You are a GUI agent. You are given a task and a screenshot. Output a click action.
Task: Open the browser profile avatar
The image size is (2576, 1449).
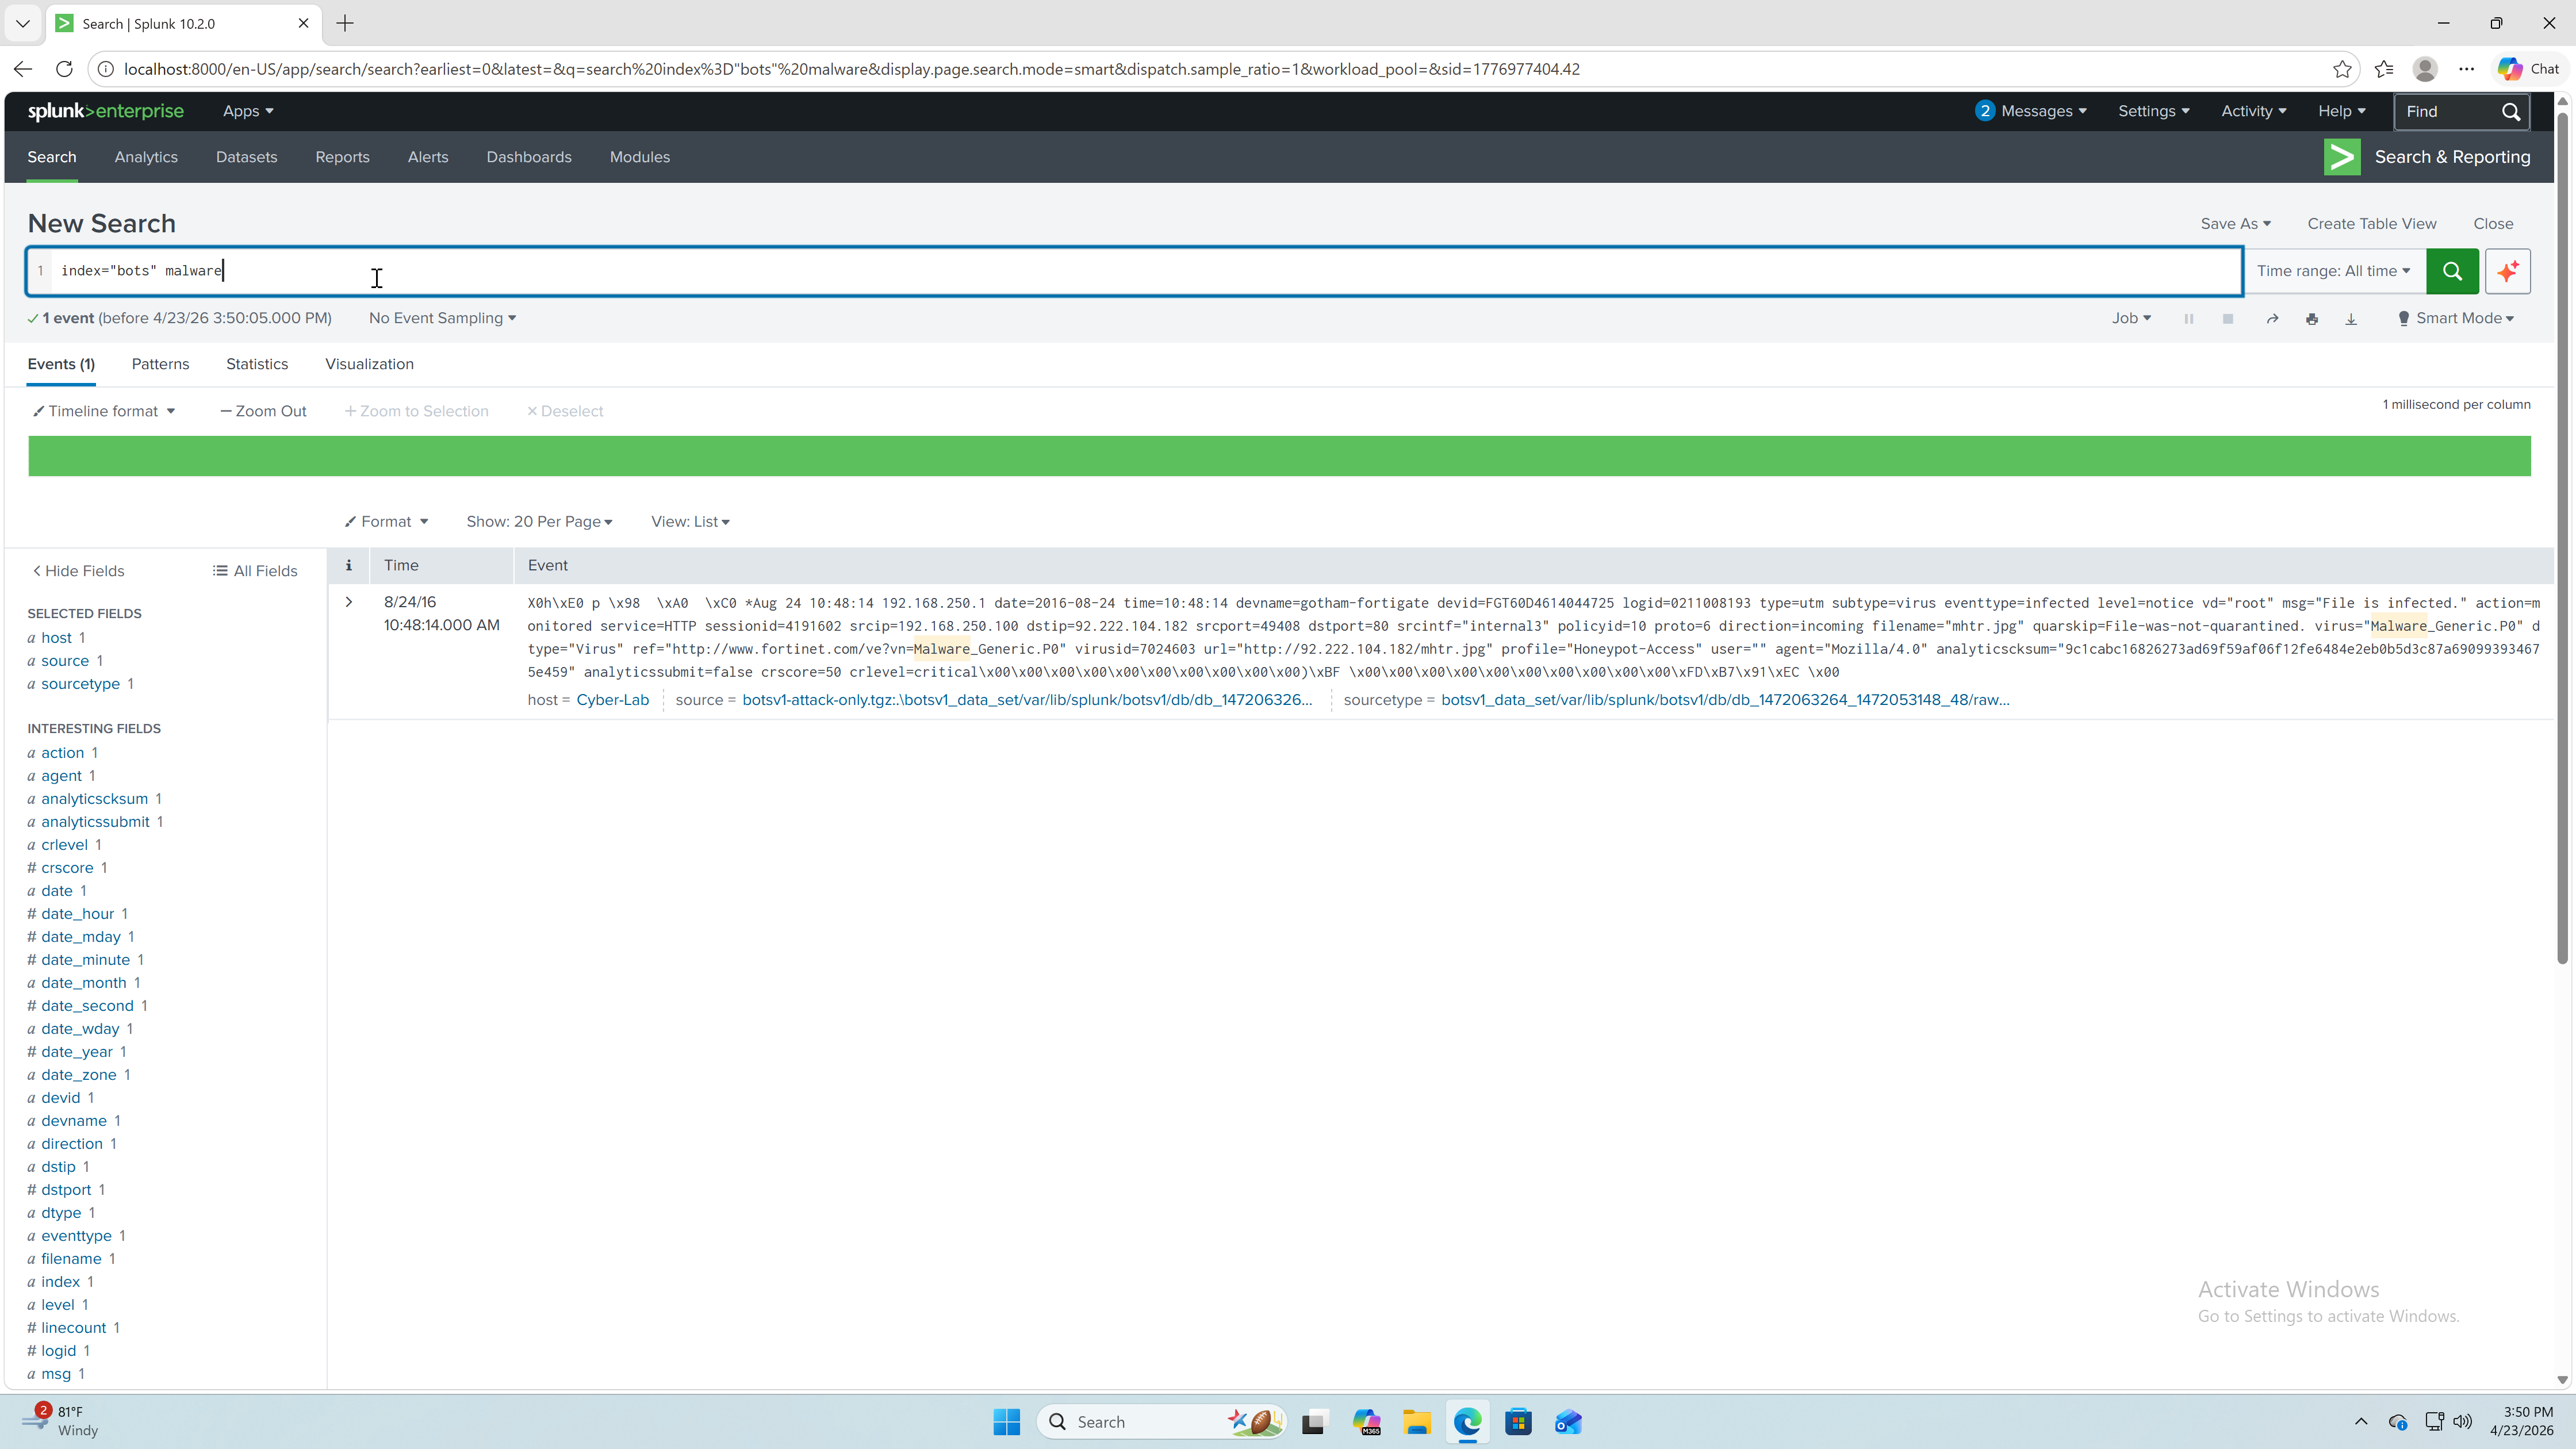[2425, 69]
